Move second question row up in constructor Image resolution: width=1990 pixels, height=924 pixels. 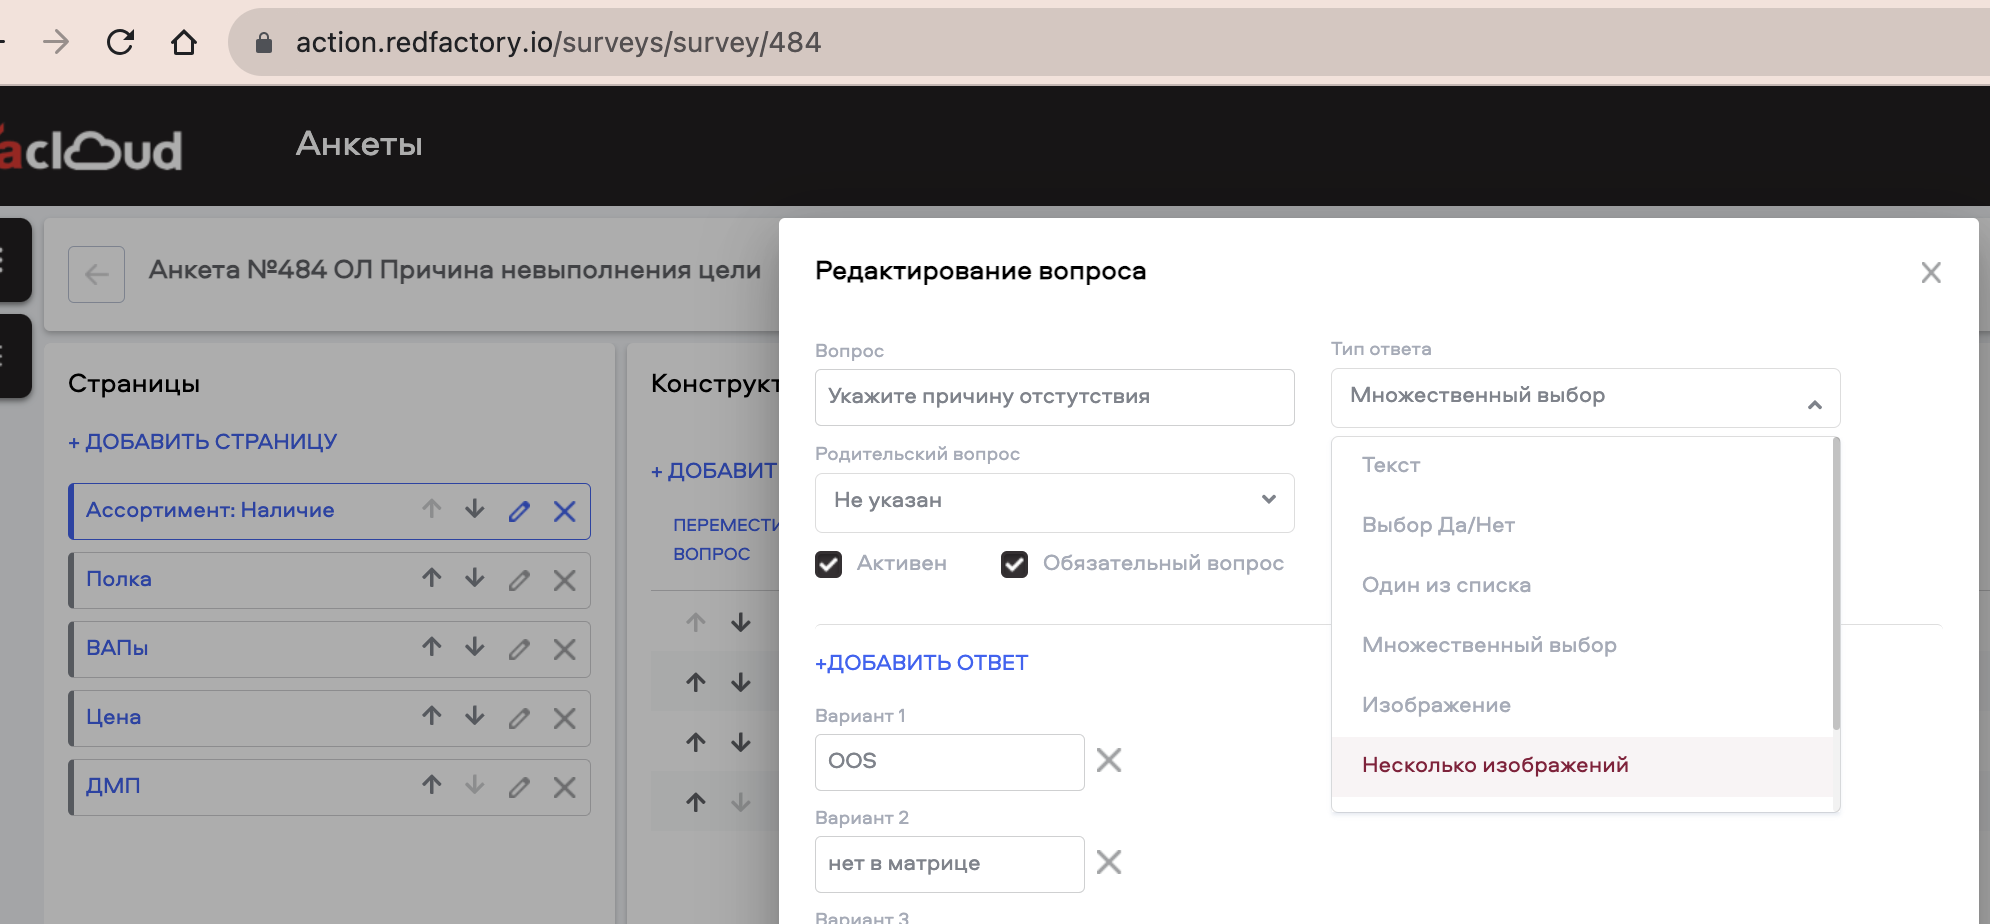696,682
